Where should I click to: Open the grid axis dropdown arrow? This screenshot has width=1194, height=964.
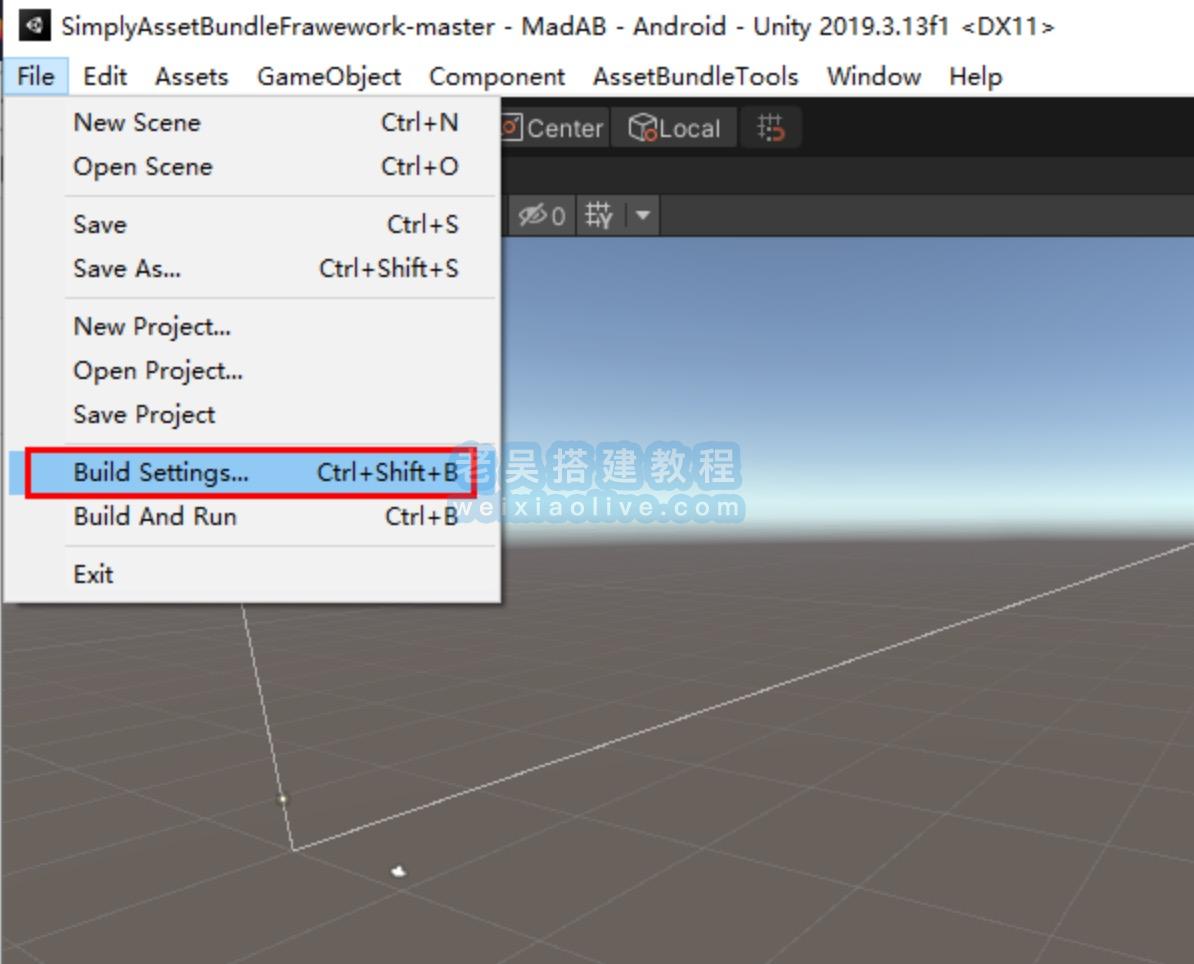click(x=642, y=215)
